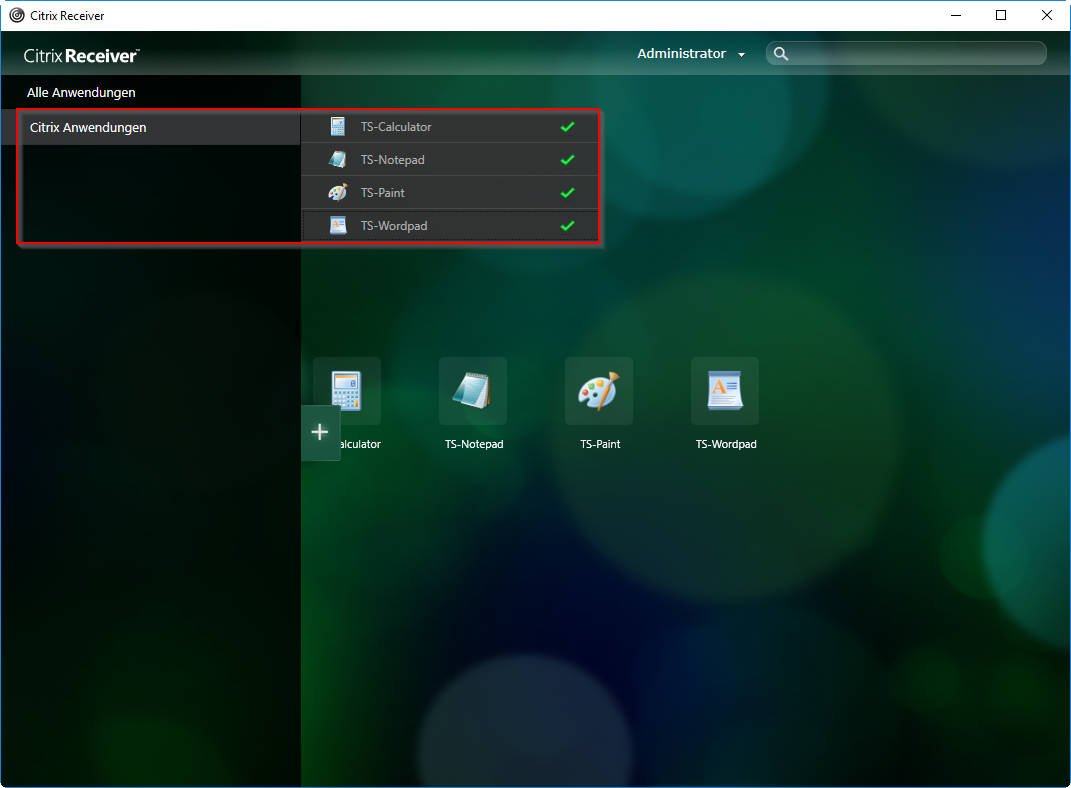Toggle the TS-Paint green checkmark
The width and height of the screenshot is (1071, 788).
pyautogui.click(x=568, y=193)
